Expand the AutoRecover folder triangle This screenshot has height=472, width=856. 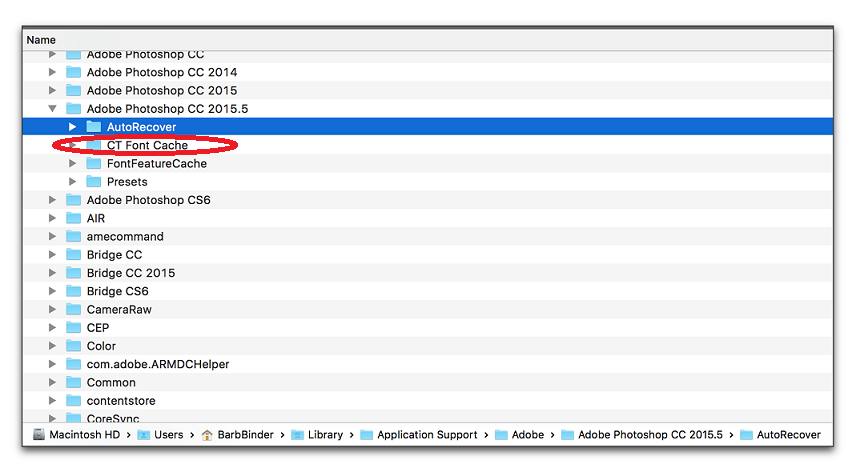click(73, 127)
